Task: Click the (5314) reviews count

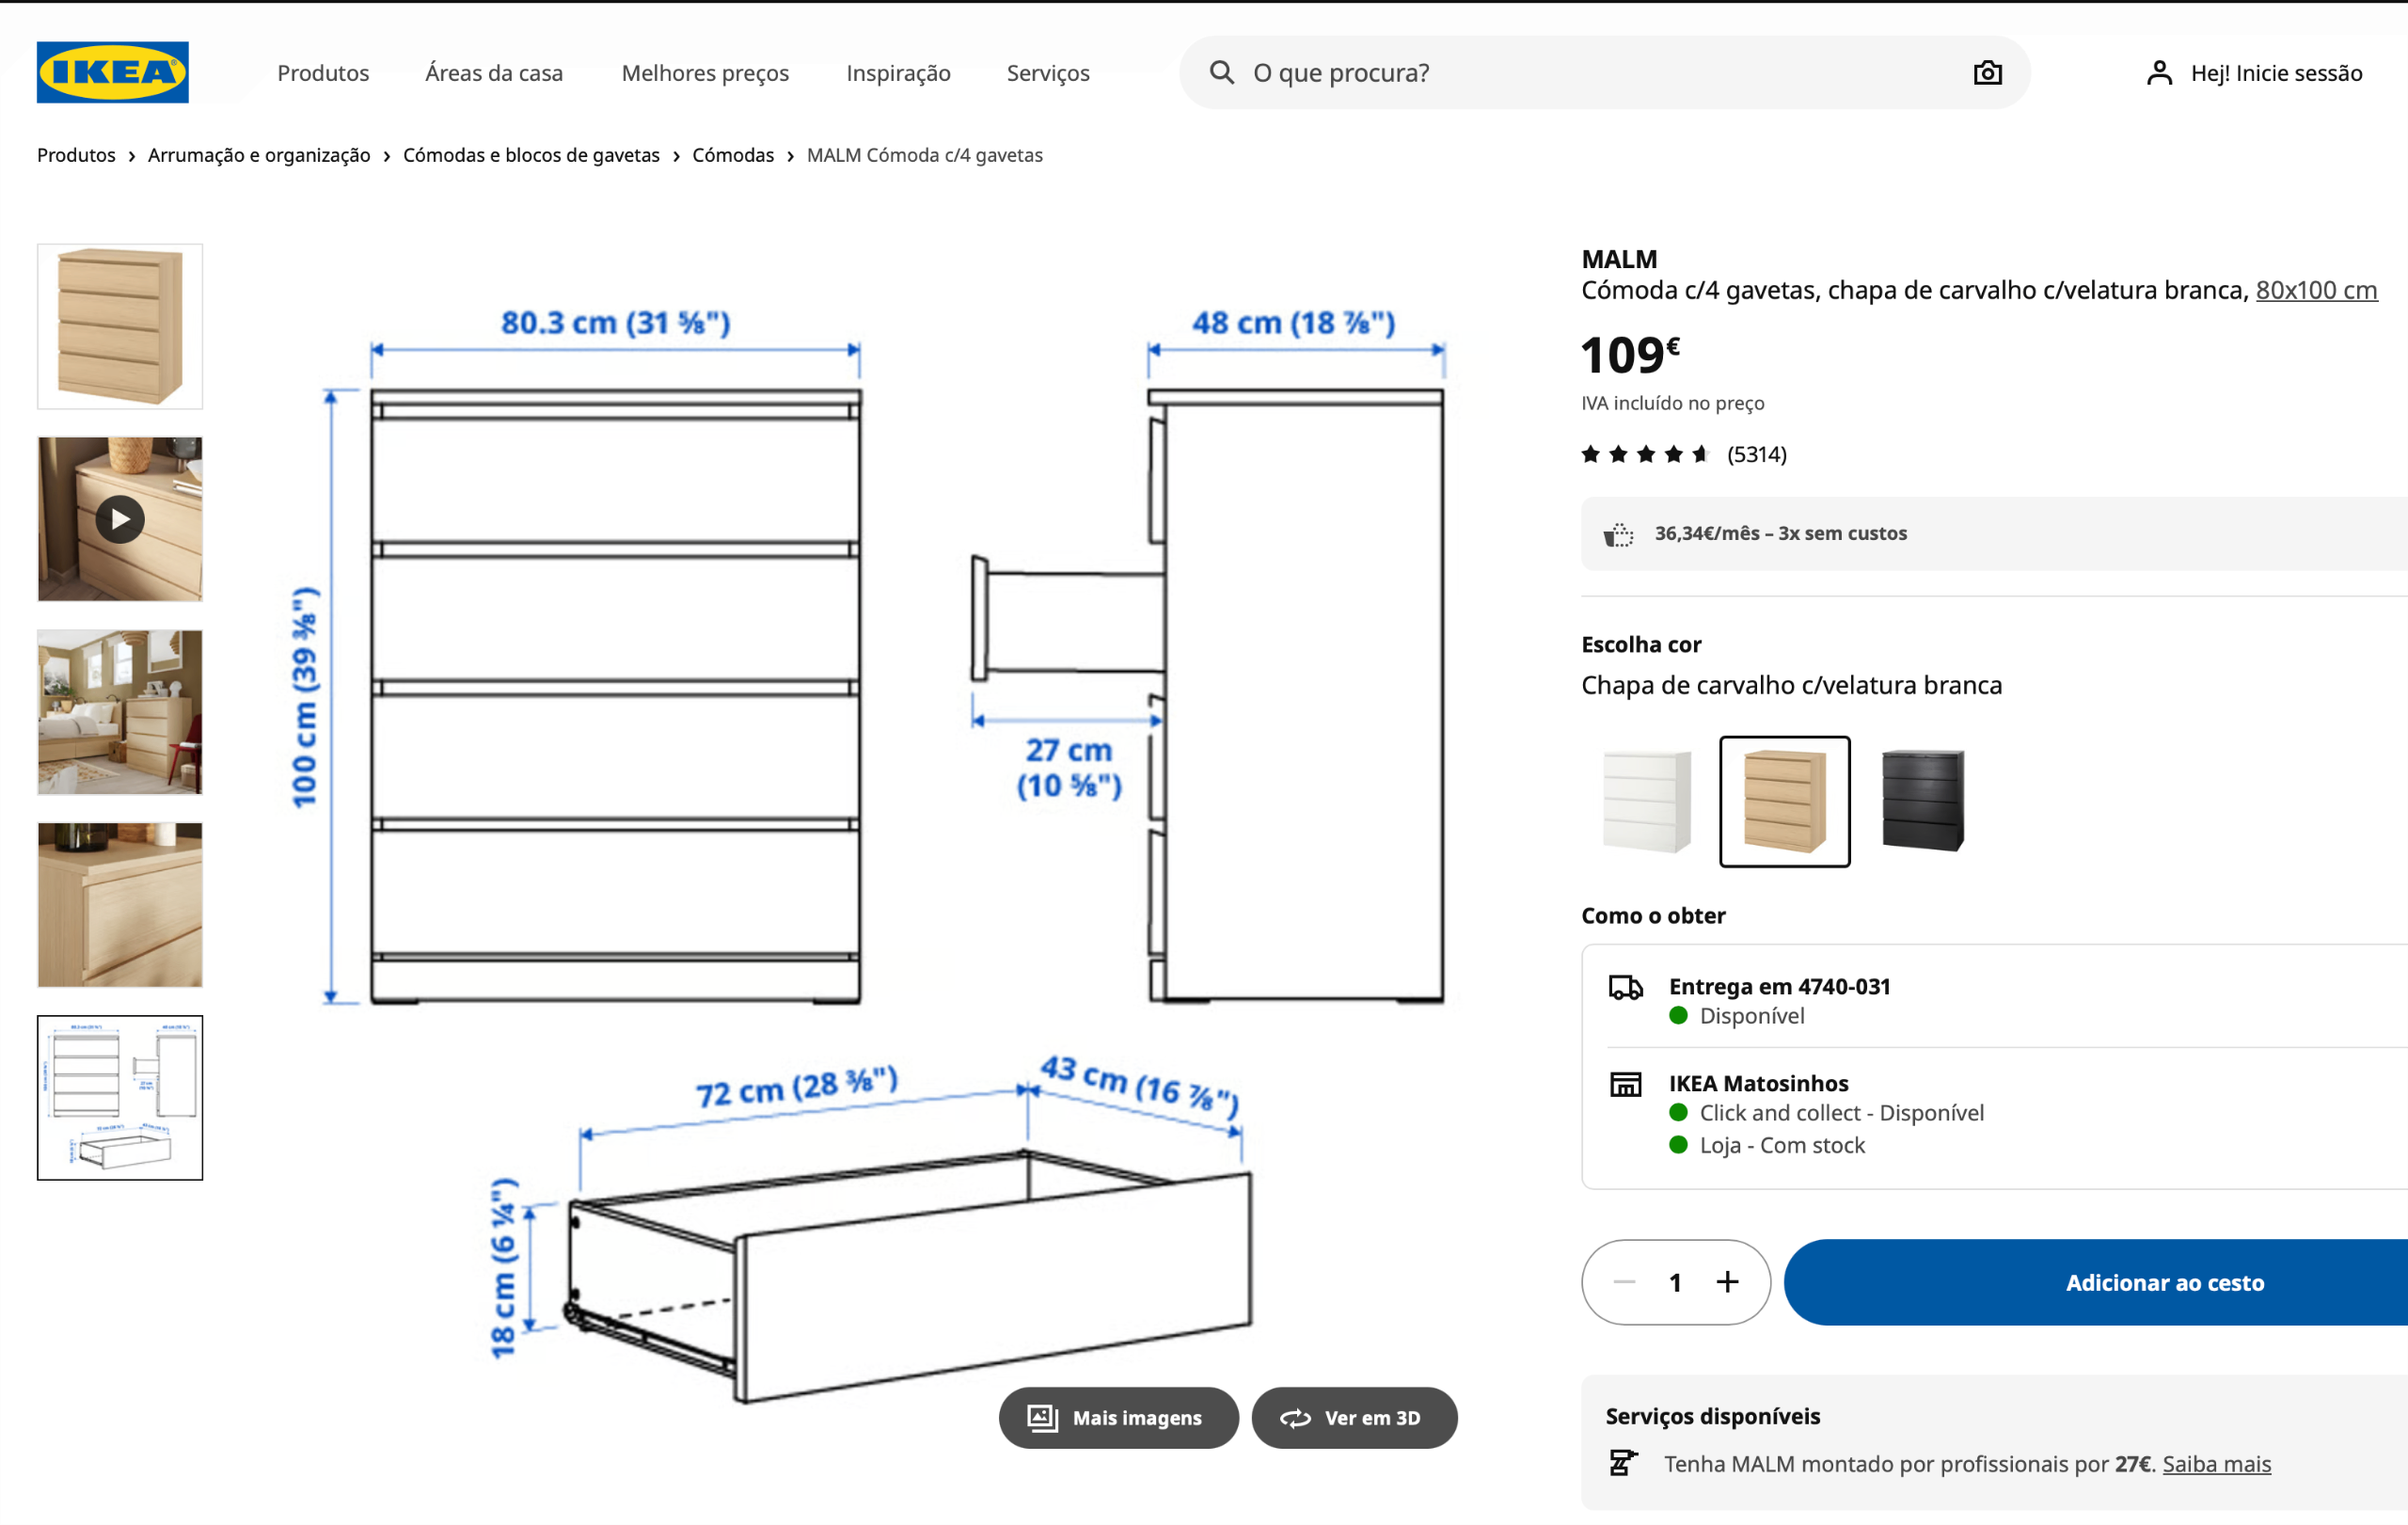Action: click(x=1757, y=455)
